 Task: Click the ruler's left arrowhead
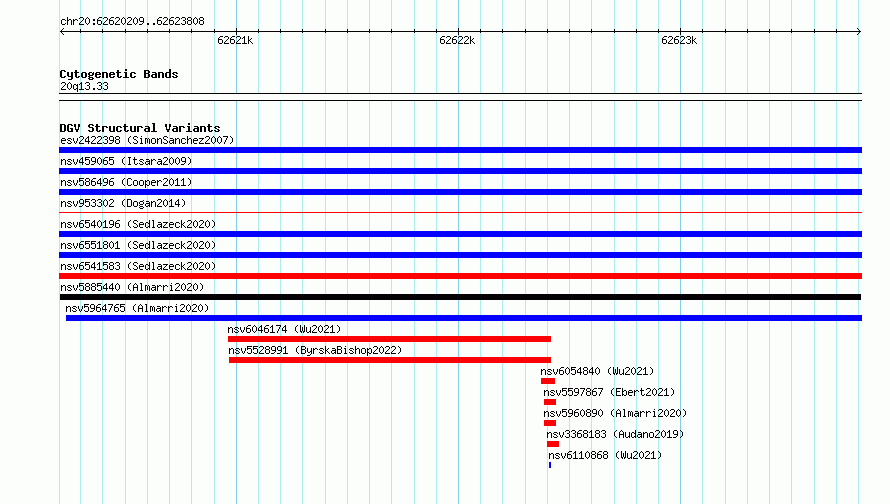pyautogui.click(x=62, y=32)
